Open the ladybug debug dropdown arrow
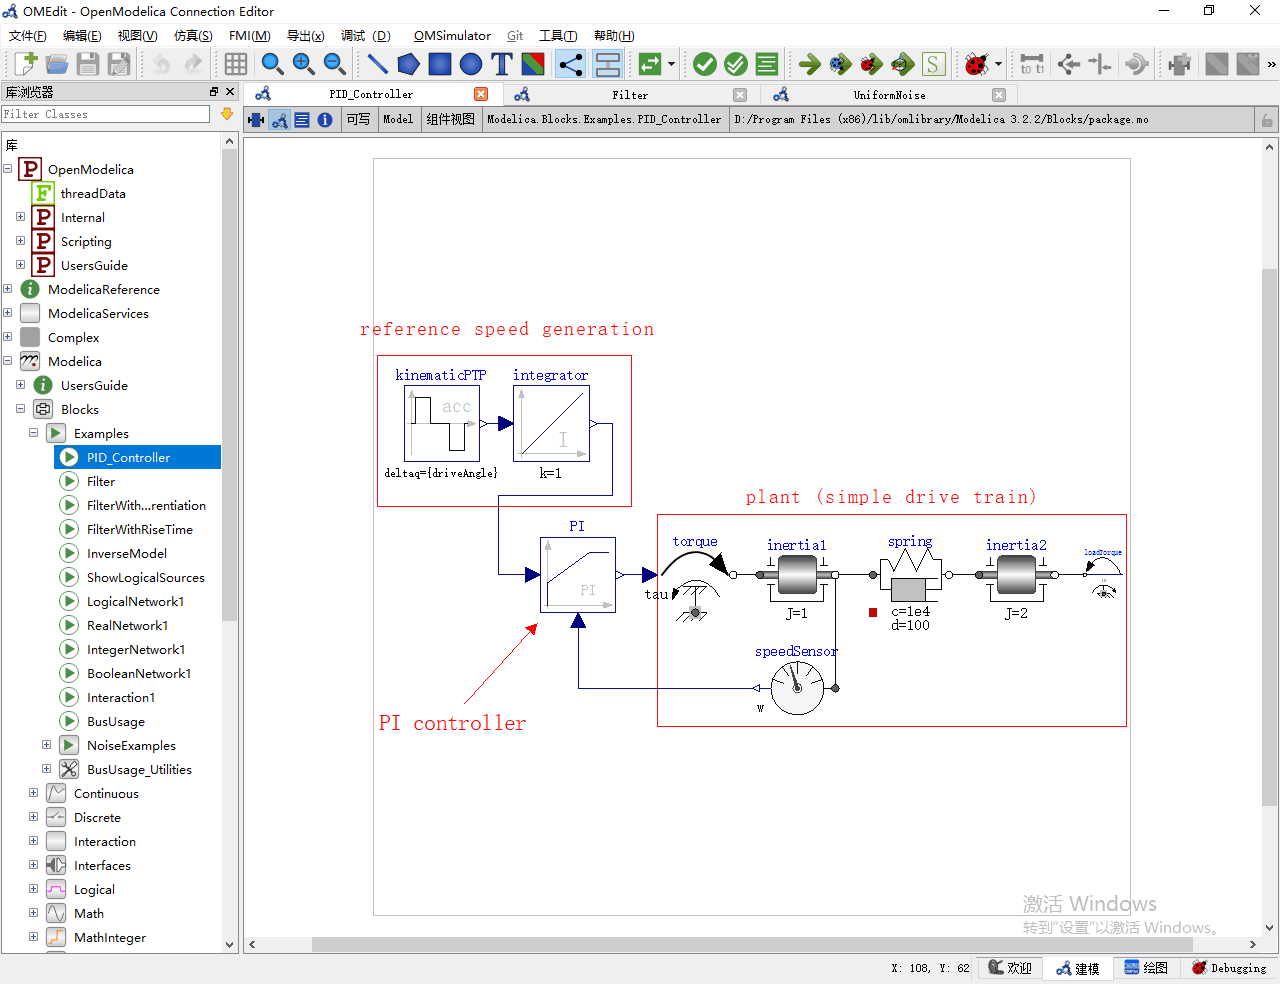Screen dimensions: 1280x984 (x=998, y=64)
